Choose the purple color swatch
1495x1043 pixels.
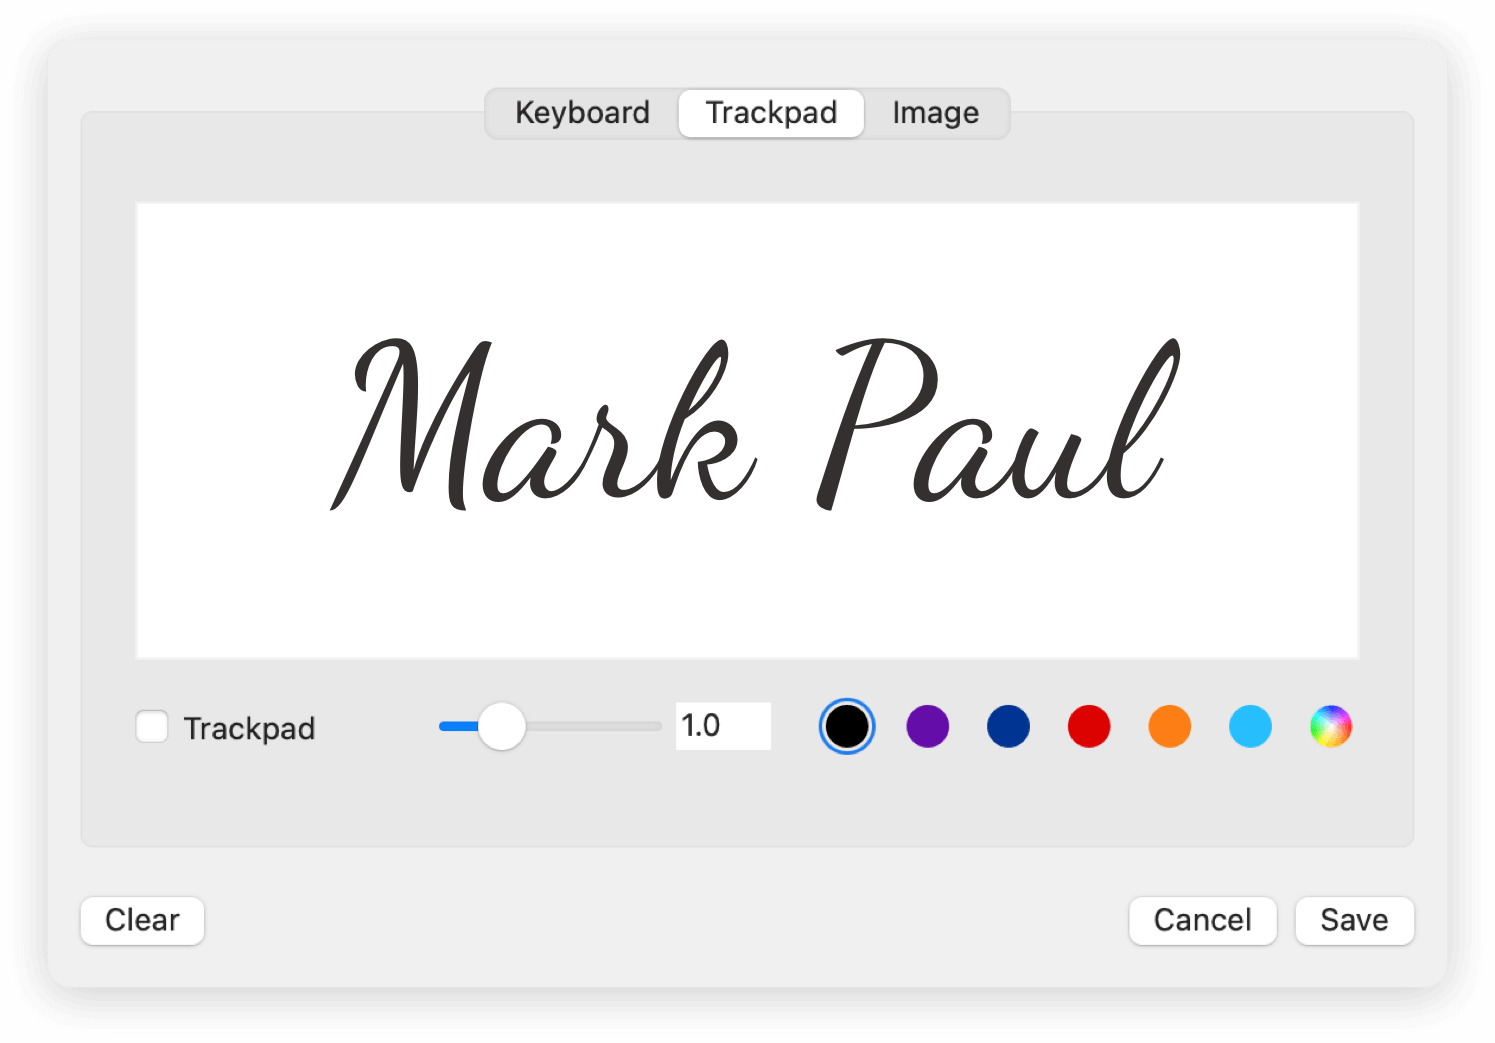pyautogui.click(x=927, y=726)
